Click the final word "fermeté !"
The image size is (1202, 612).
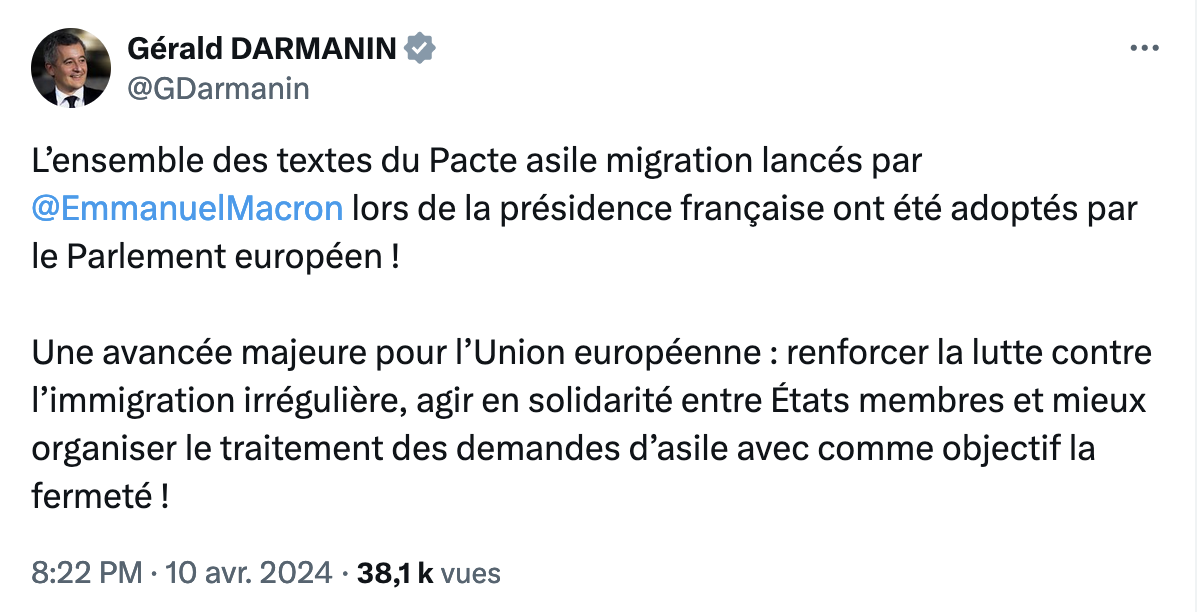tap(99, 494)
